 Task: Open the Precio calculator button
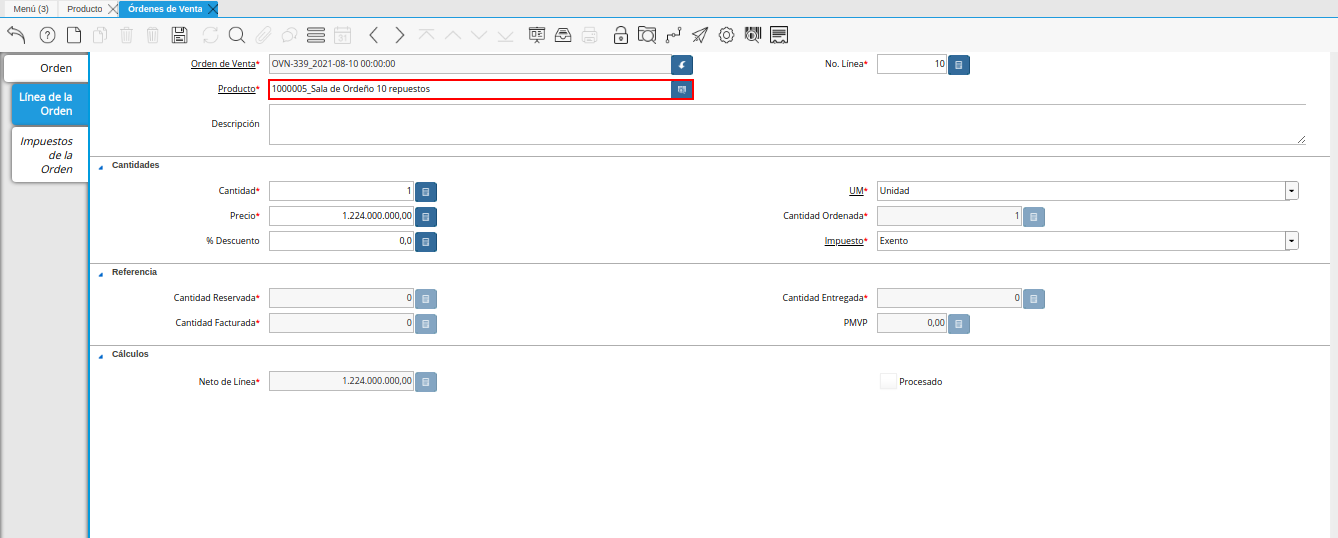pos(426,216)
